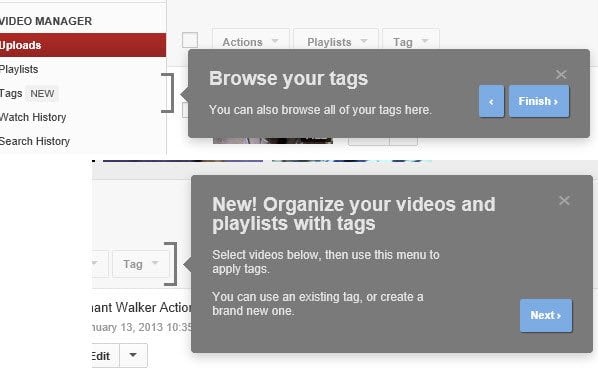The width and height of the screenshot is (598, 383).
Task: Expand the arrow next to Edit
Action: click(133, 355)
